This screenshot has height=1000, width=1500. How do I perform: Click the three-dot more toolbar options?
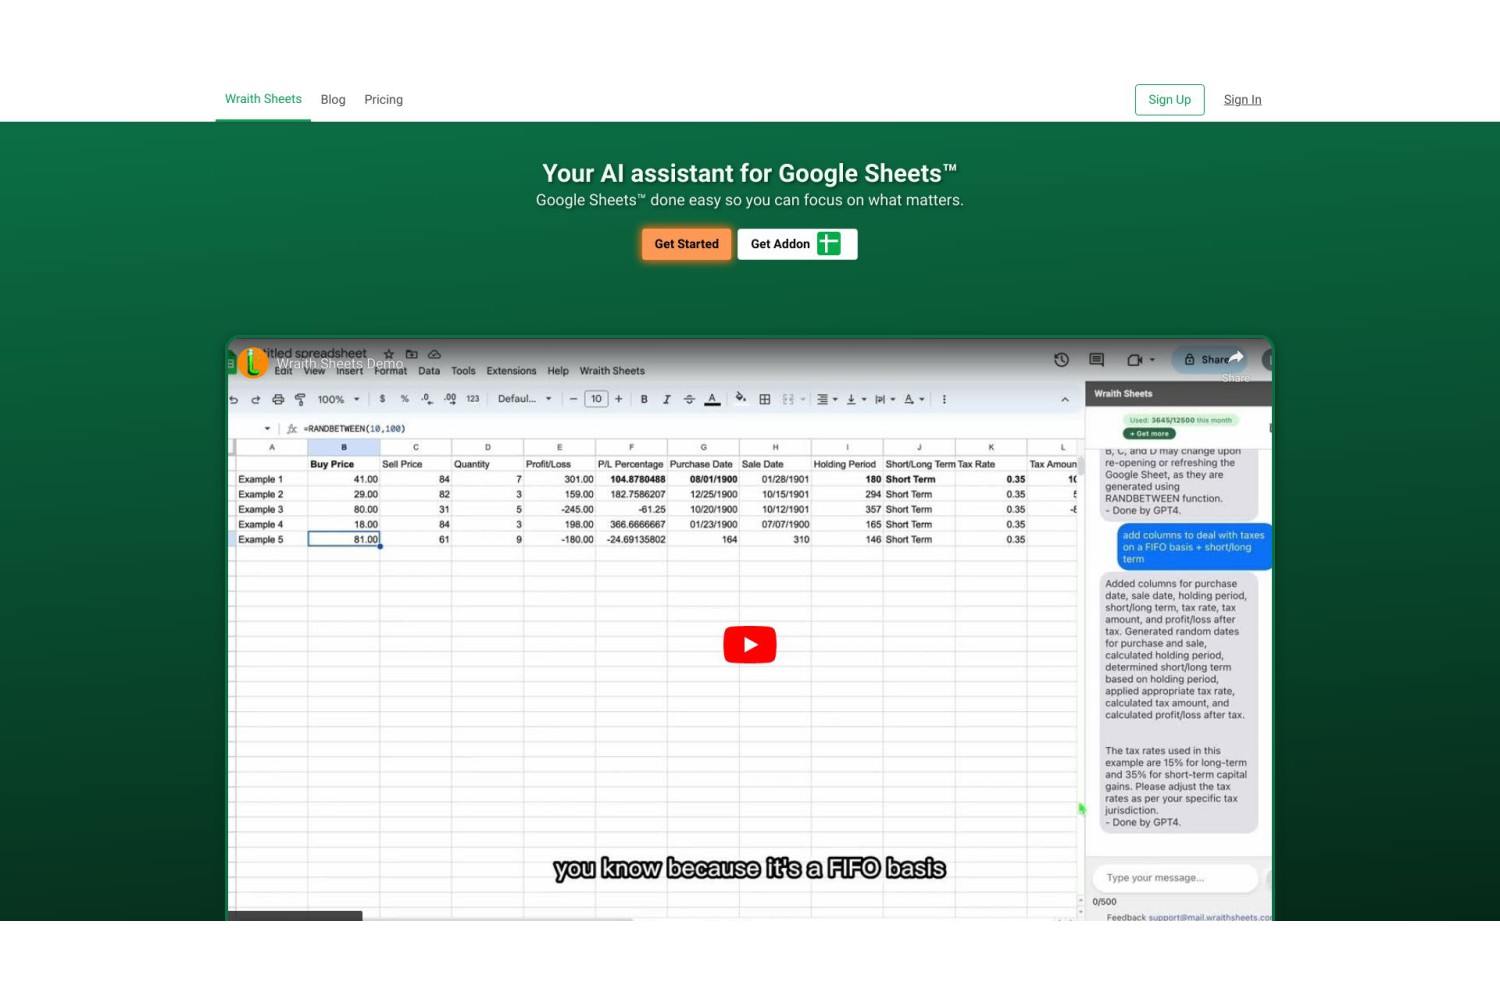(944, 400)
